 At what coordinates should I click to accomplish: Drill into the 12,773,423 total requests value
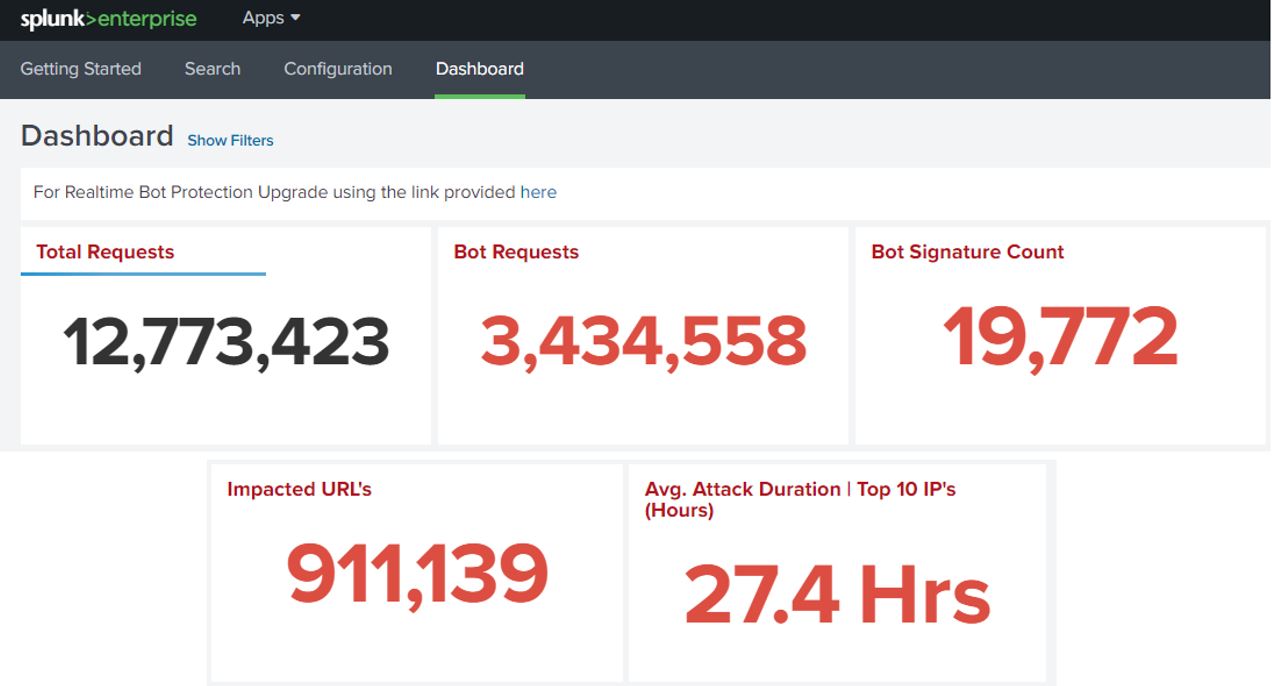(x=226, y=342)
